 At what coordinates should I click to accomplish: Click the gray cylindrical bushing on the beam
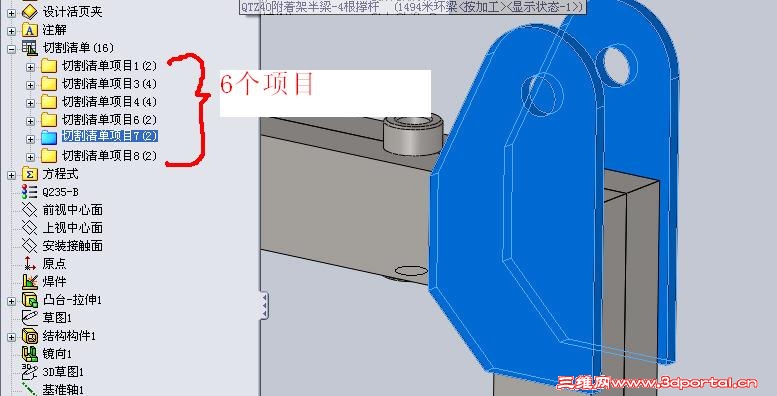[x=413, y=134]
